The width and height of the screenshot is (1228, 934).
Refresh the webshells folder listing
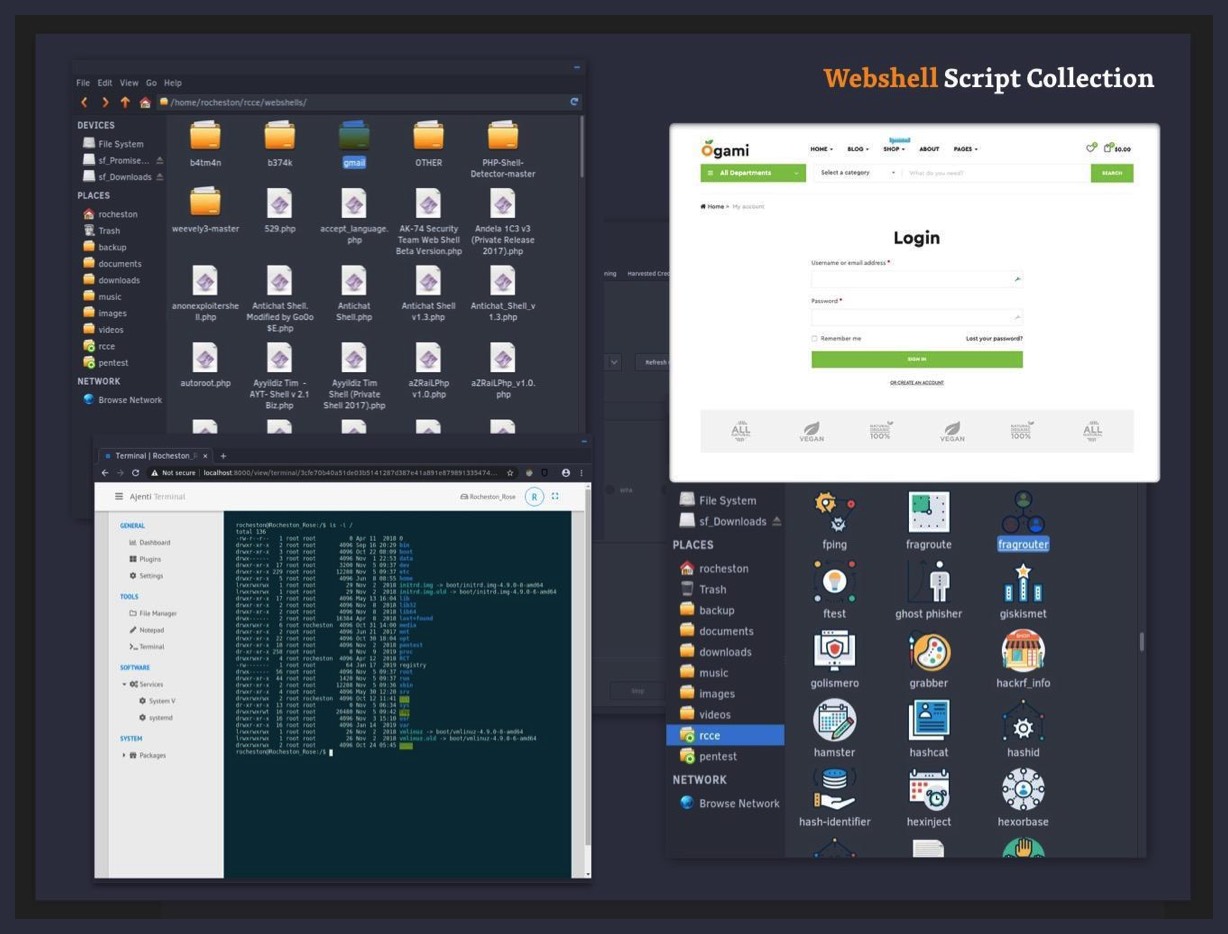574,102
